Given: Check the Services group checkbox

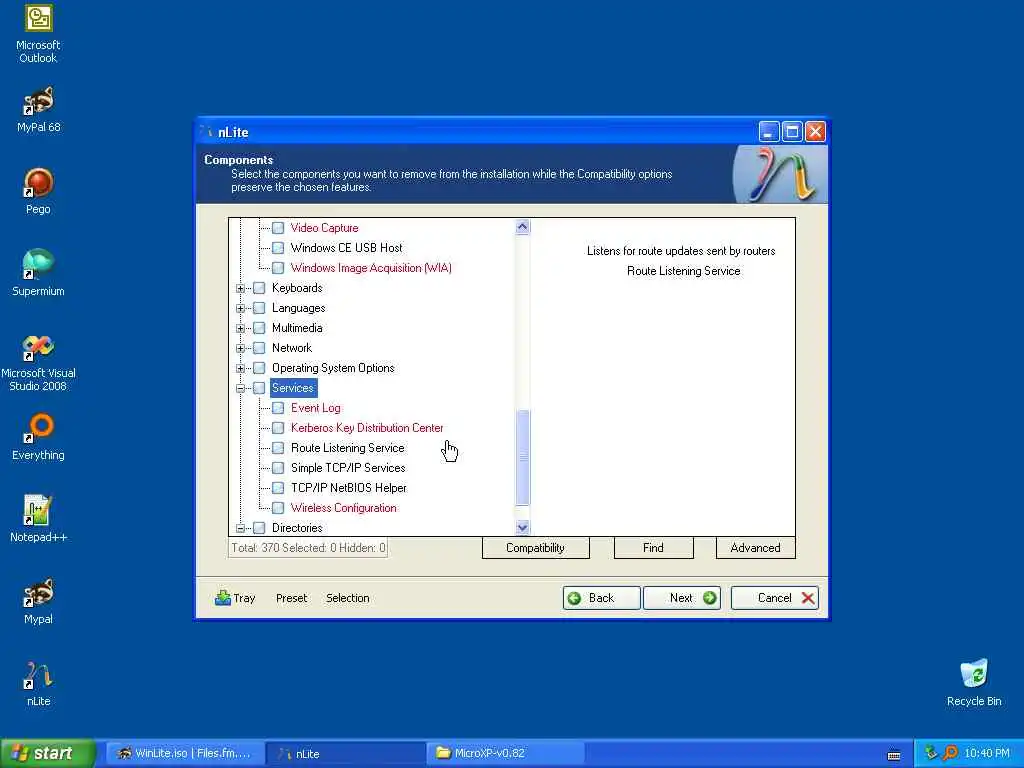Looking at the screenshot, I should click(x=259, y=388).
